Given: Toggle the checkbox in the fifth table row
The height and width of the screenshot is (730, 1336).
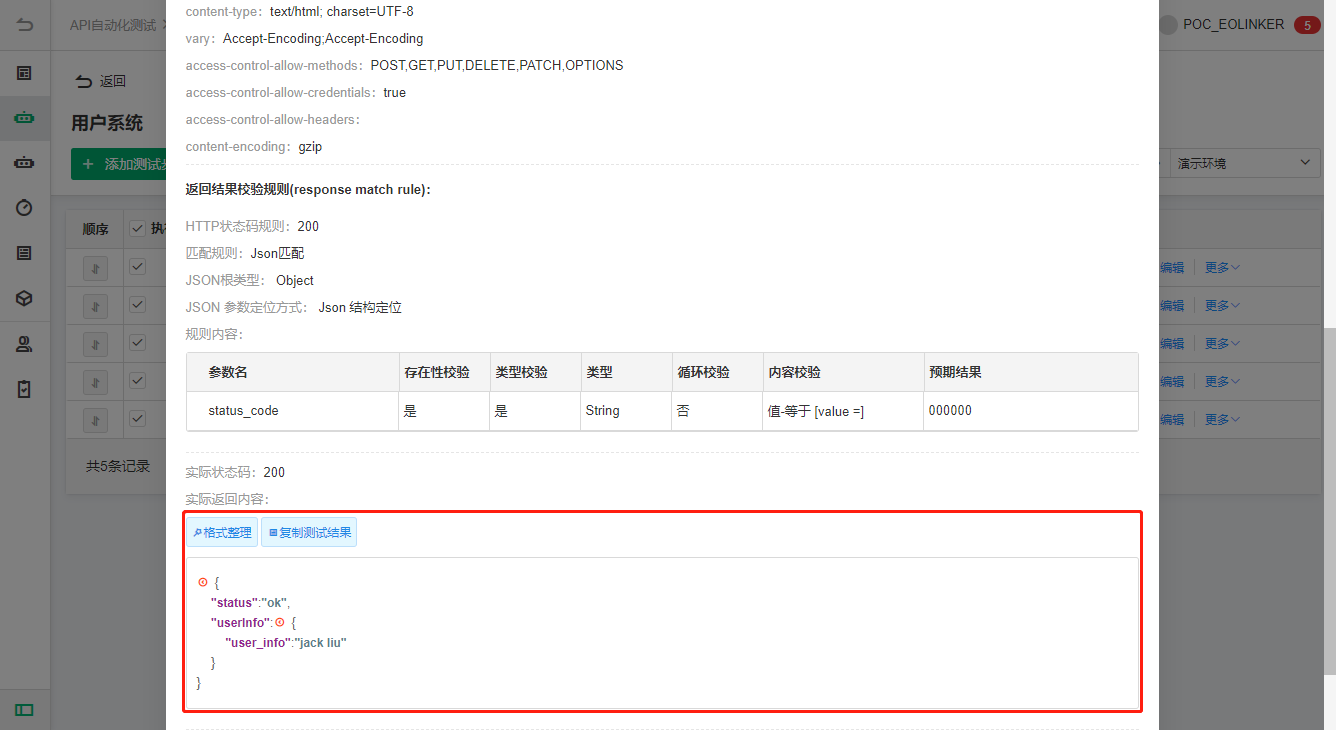Looking at the screenshot, I should point(138,419).
